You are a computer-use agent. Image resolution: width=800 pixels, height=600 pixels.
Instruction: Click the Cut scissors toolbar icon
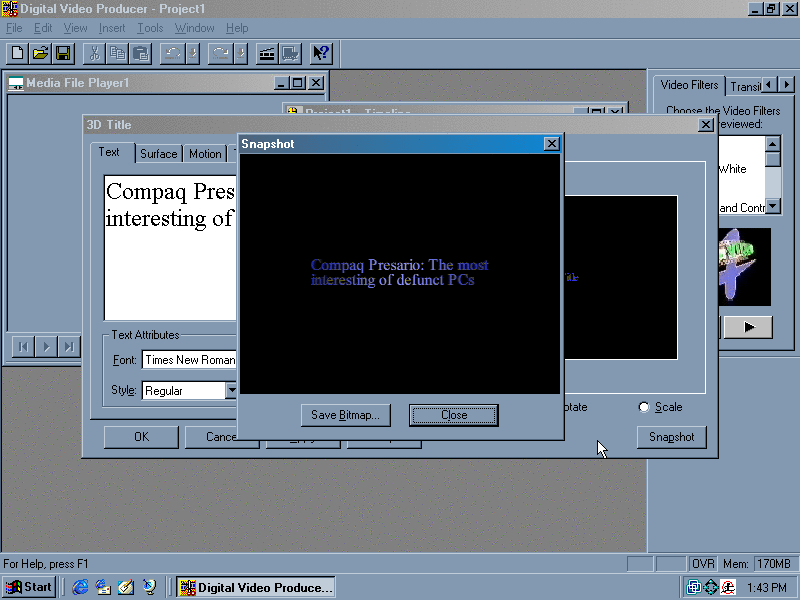[94, 53]
